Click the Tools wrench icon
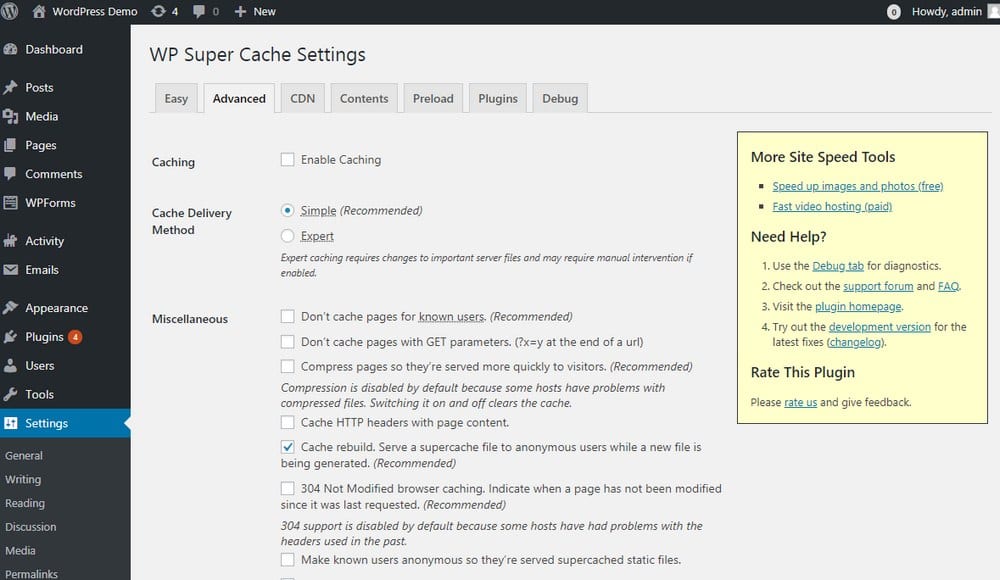 10,394
